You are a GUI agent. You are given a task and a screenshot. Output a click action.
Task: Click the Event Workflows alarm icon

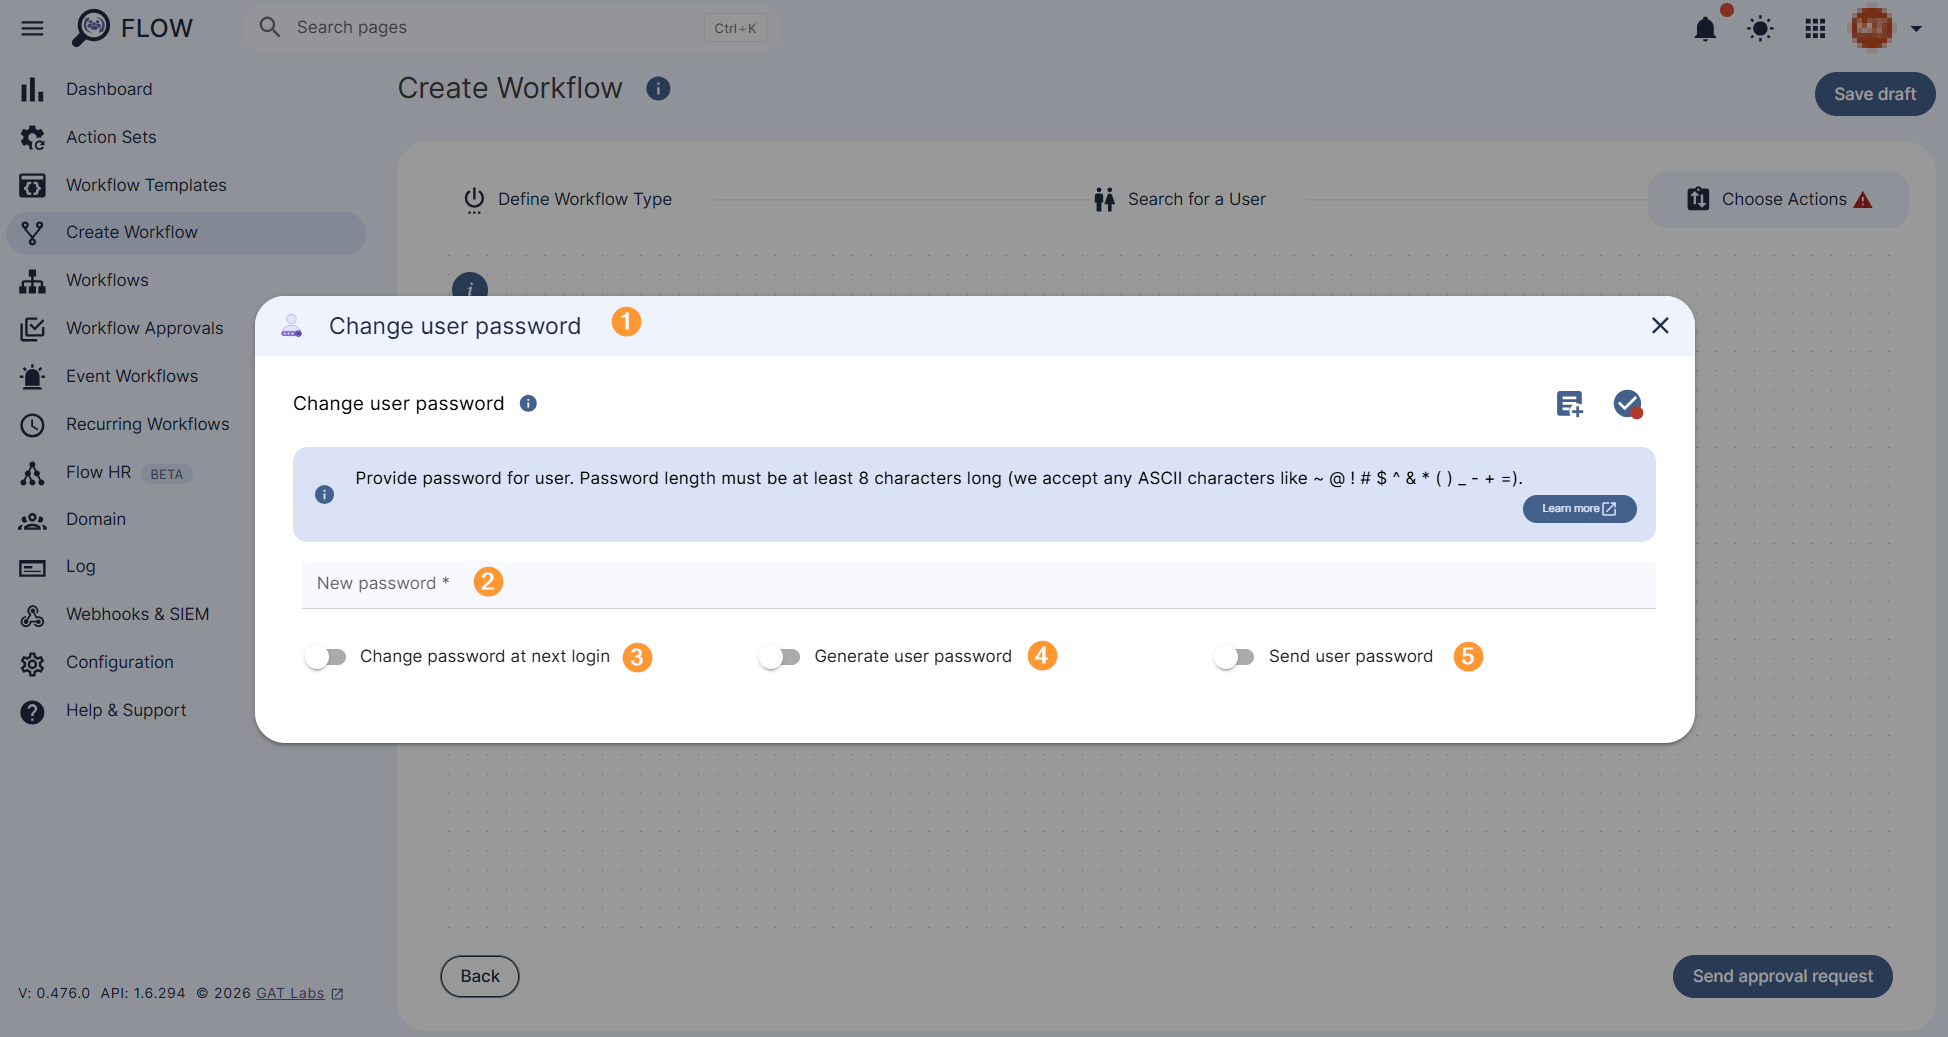click(x=33, y=376)
